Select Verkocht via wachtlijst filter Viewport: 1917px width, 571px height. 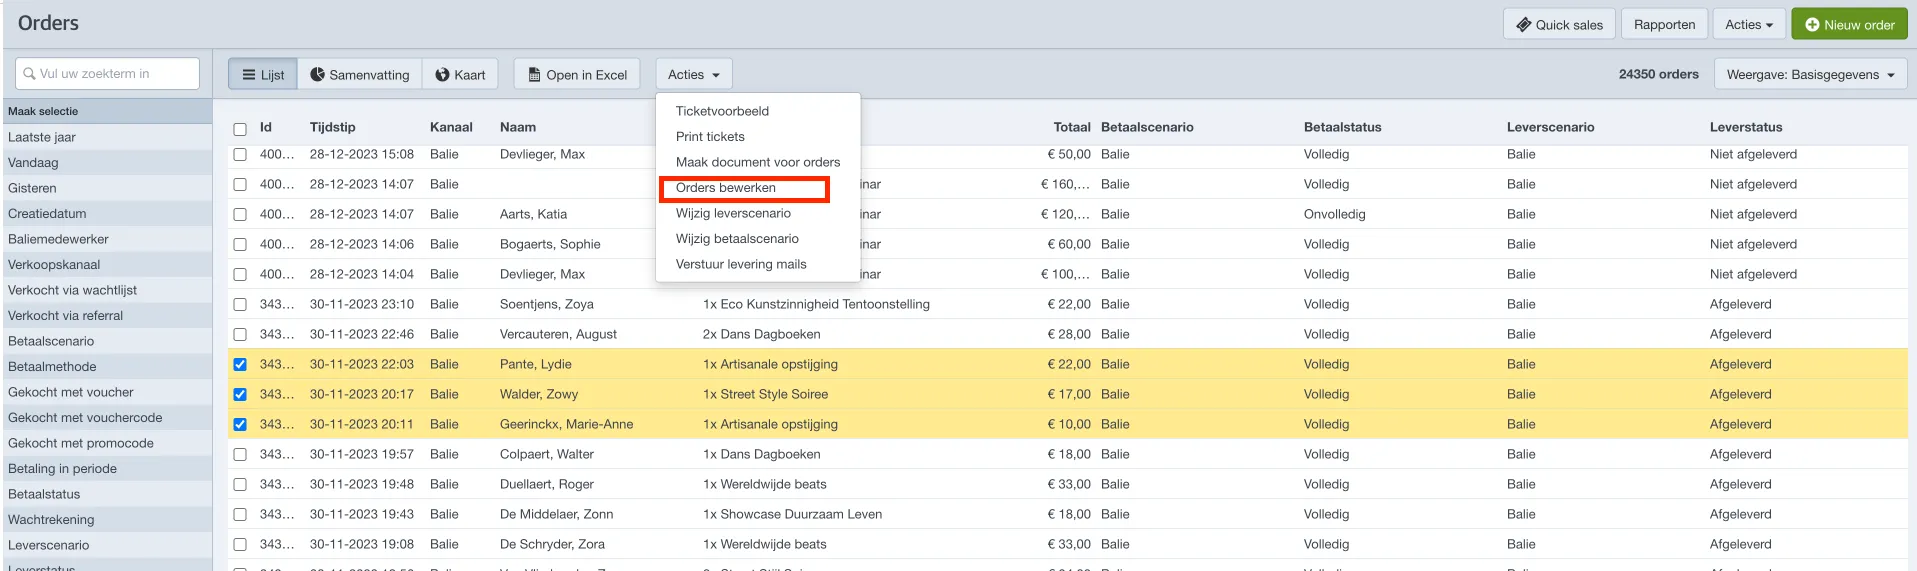(107, 290)
